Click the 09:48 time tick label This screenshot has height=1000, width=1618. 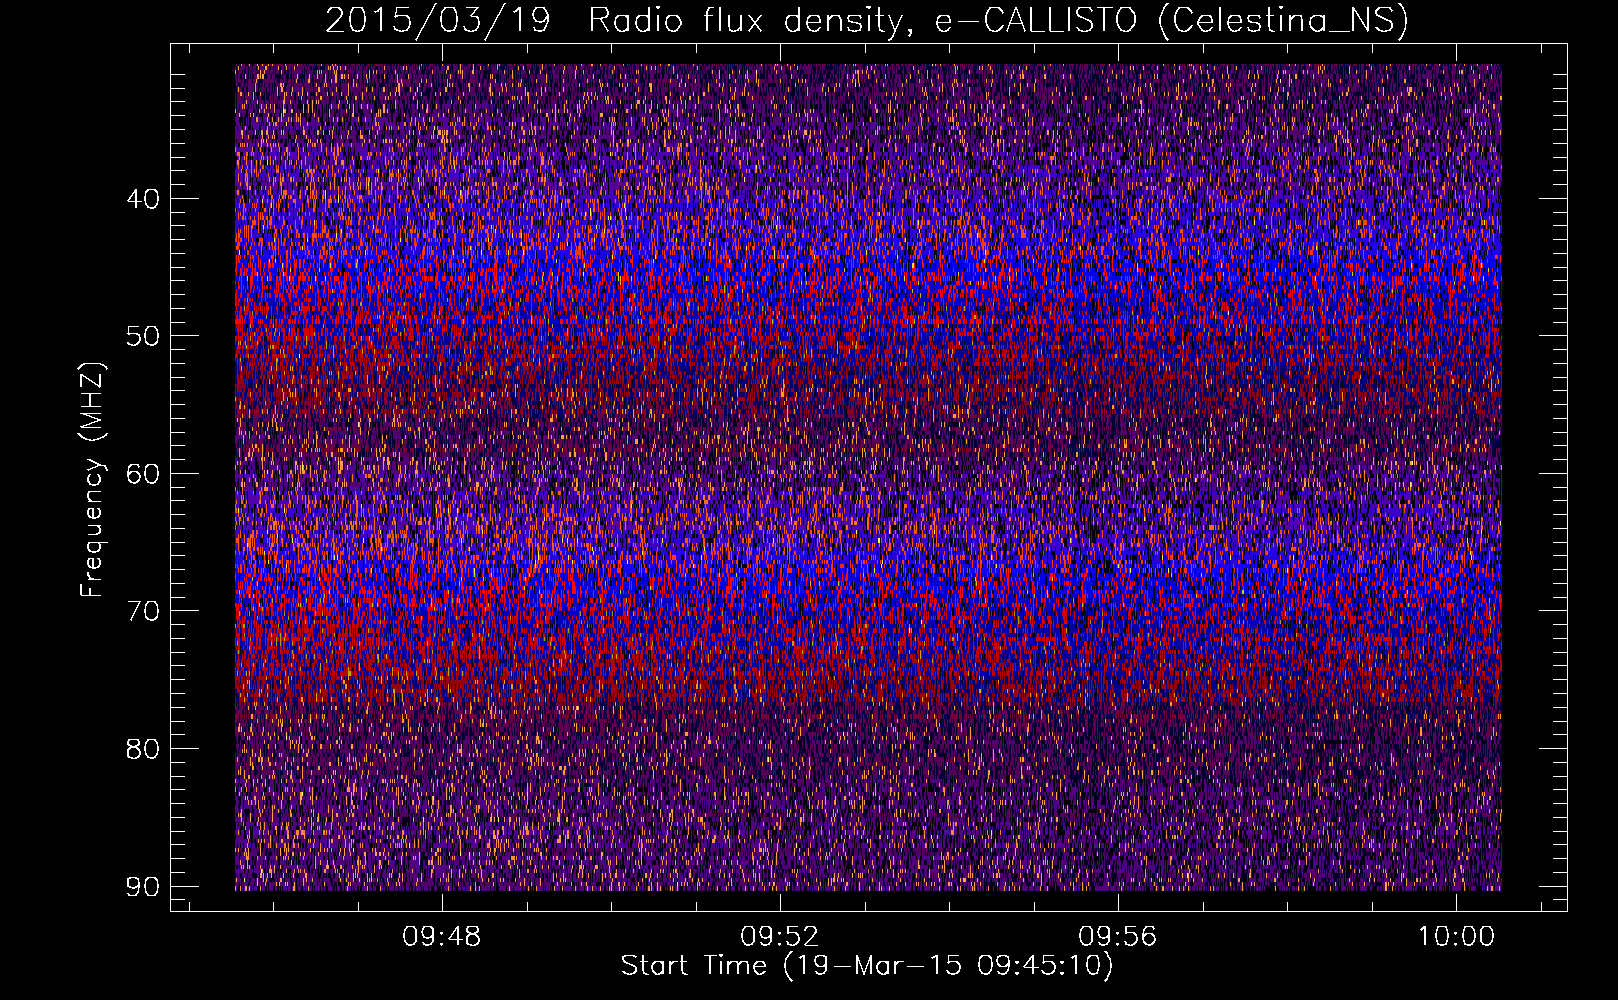pos(441,937)
